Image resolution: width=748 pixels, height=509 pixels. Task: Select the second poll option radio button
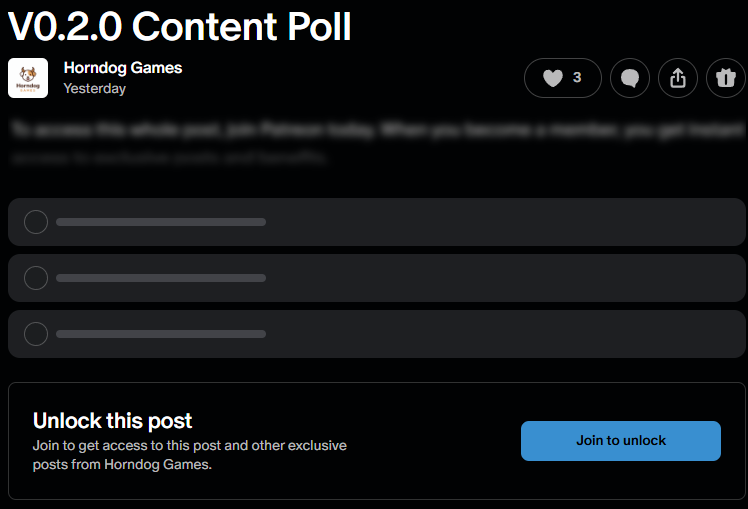36,278
